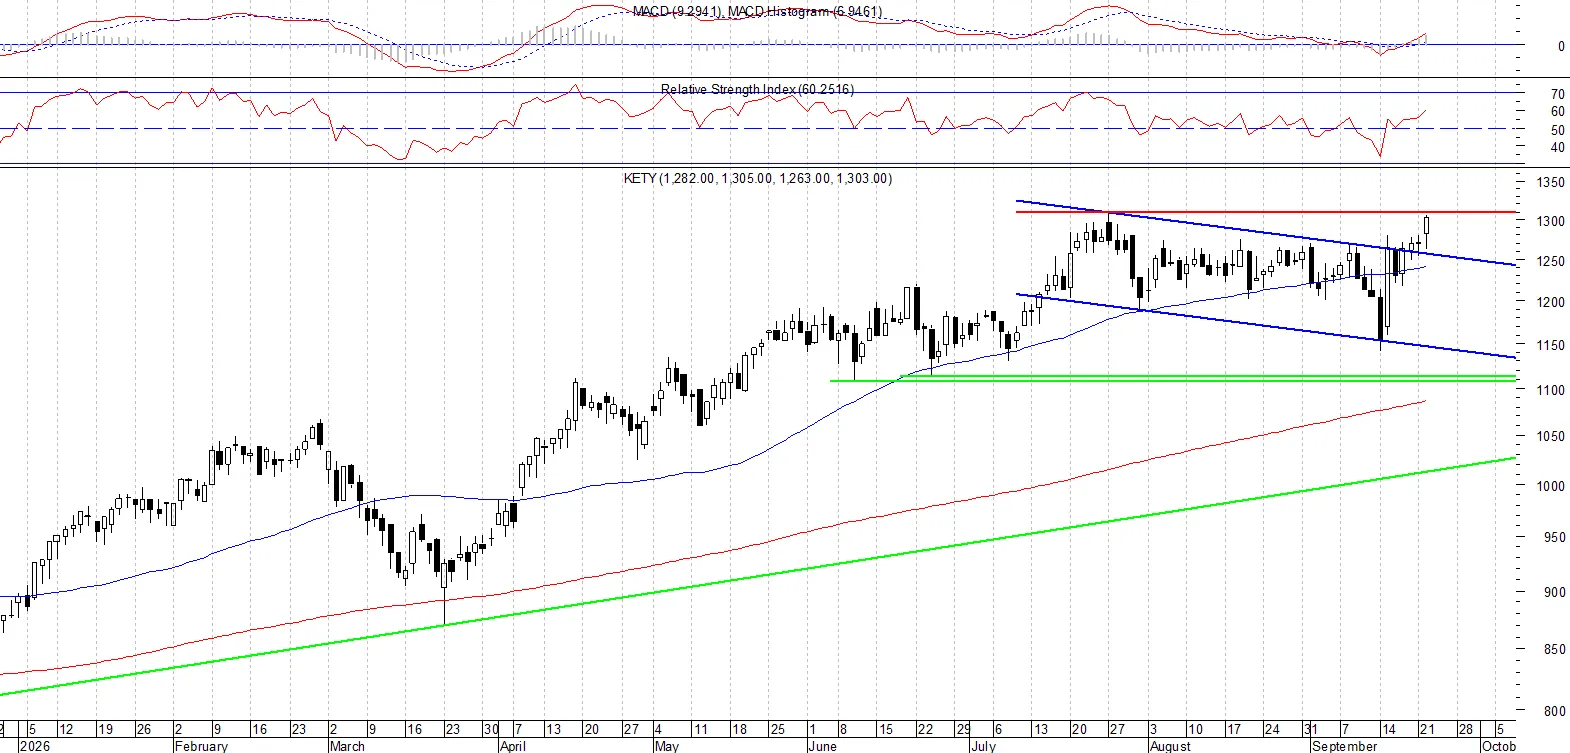Click the 1350 price axis label
1570x753 pixels.
pyautogui.click(x=1551, y=183)
